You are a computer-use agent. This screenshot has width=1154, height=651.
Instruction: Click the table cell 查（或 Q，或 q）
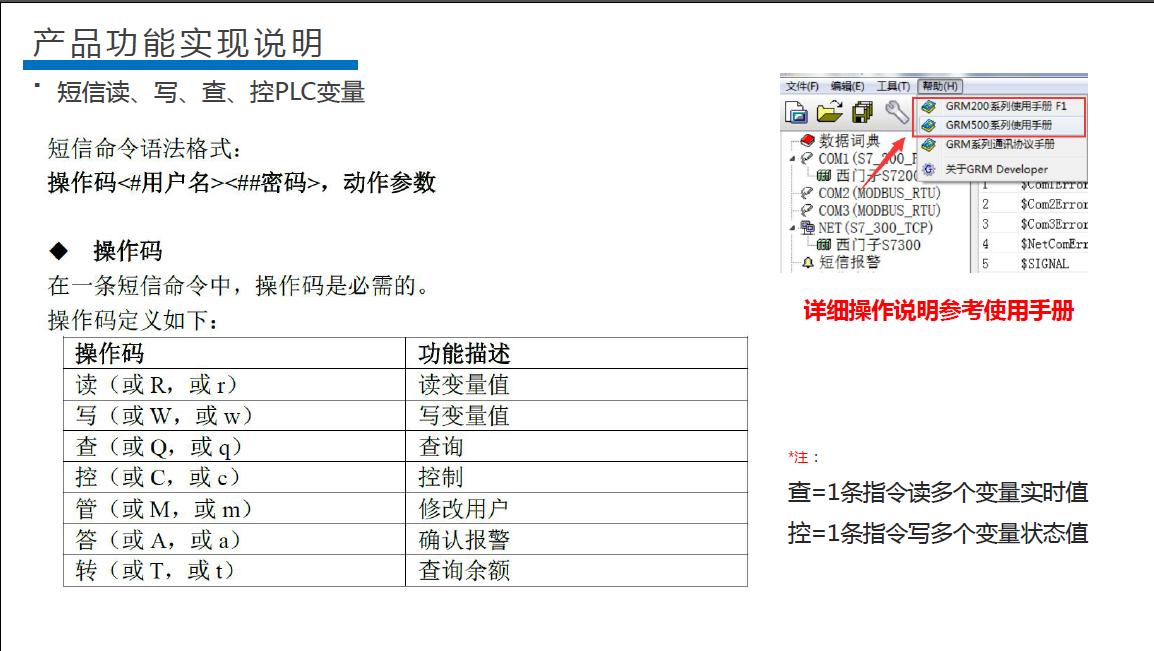tap(234, 447)
